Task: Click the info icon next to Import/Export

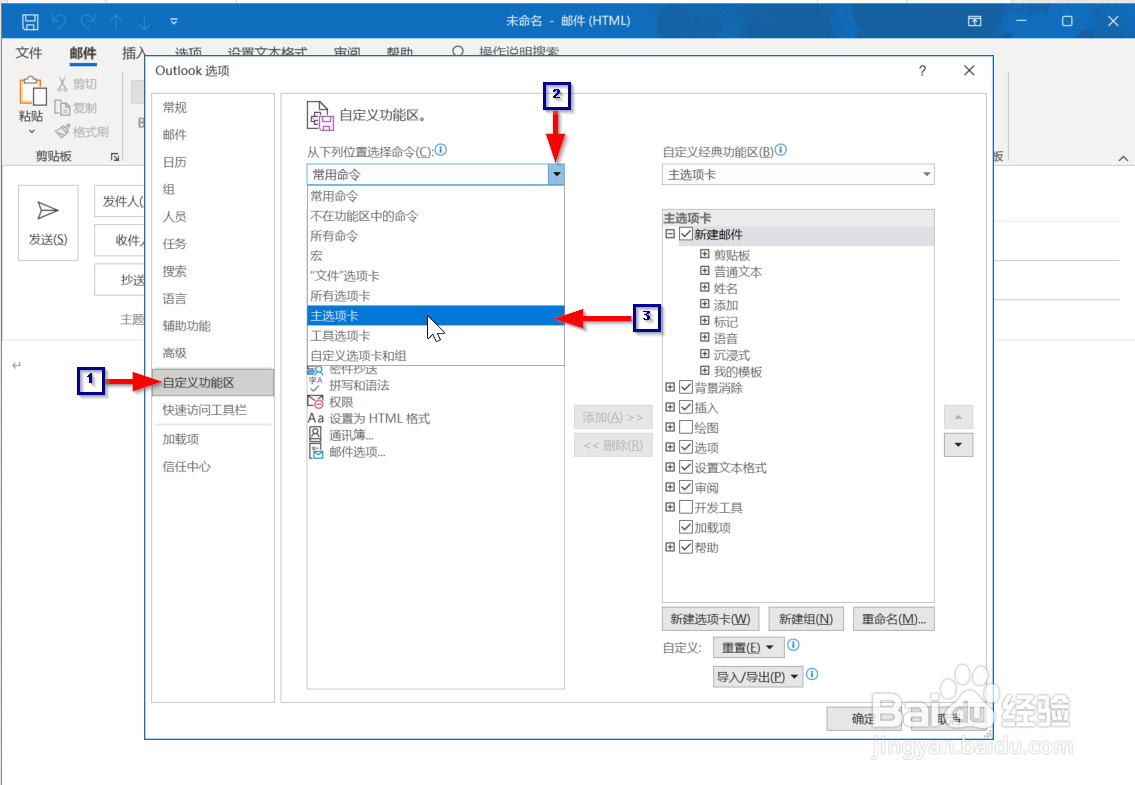Action: pos(812,674)
